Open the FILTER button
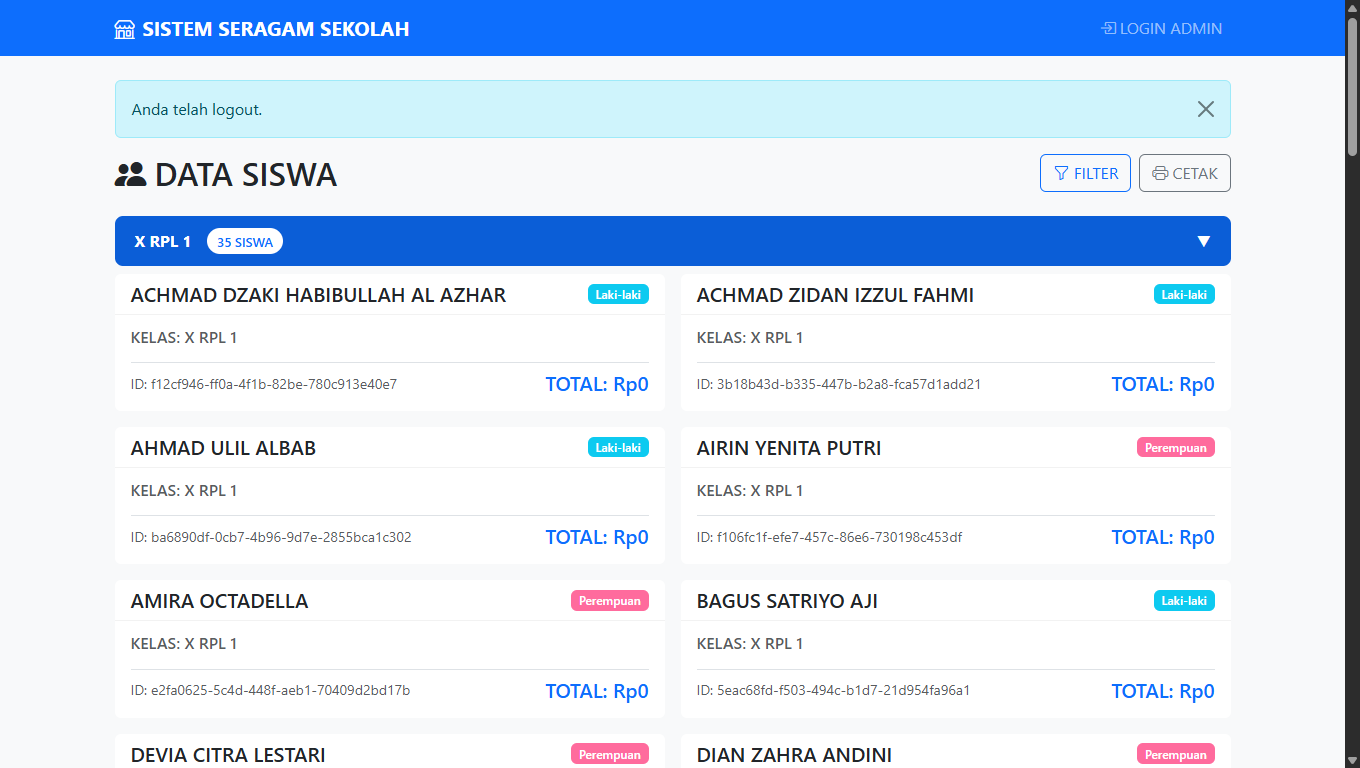Image resolution: width=1360 pixels, height=768 pixels. pos(1086,173)
